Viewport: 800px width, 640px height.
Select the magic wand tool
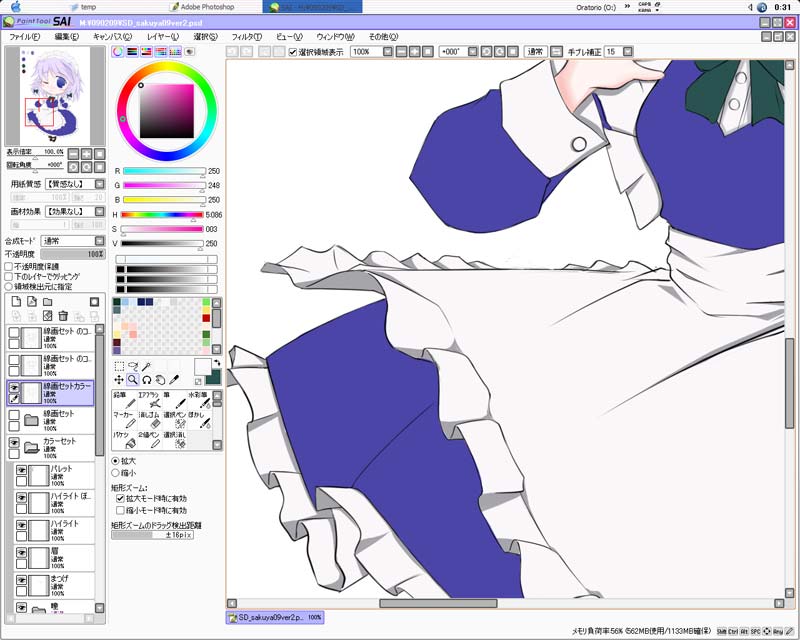tap(146, 366)
